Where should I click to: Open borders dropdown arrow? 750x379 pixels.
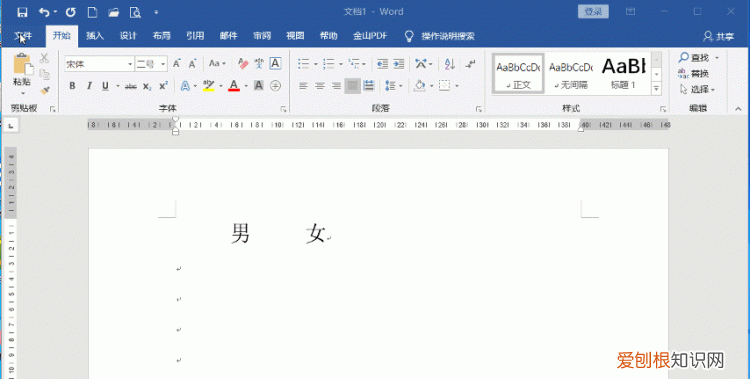tap(457, 86)
